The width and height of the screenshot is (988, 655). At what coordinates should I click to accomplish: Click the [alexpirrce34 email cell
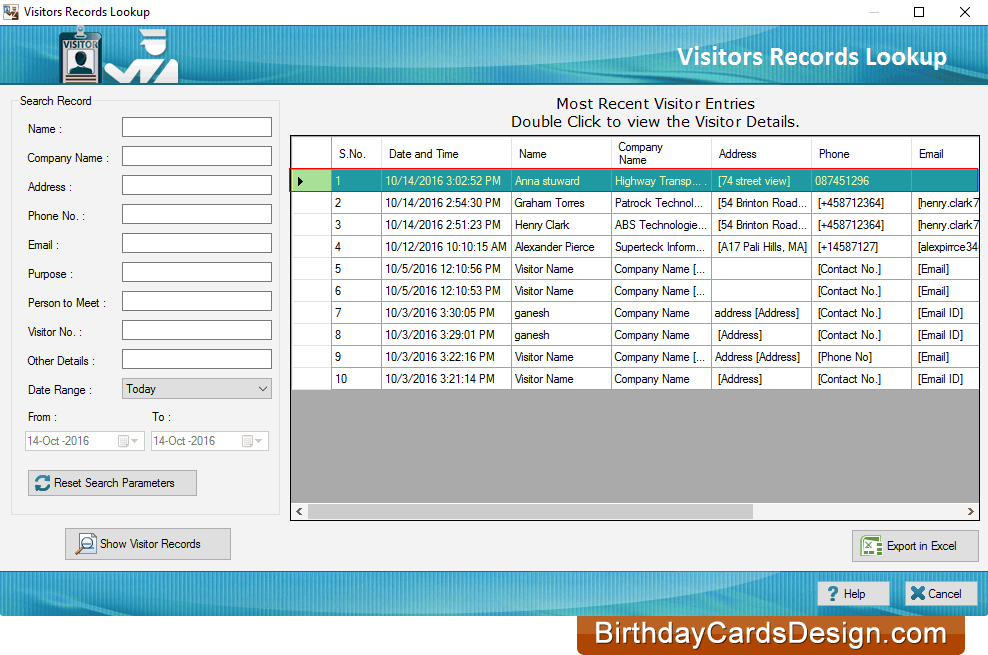[x=945, y=247]
